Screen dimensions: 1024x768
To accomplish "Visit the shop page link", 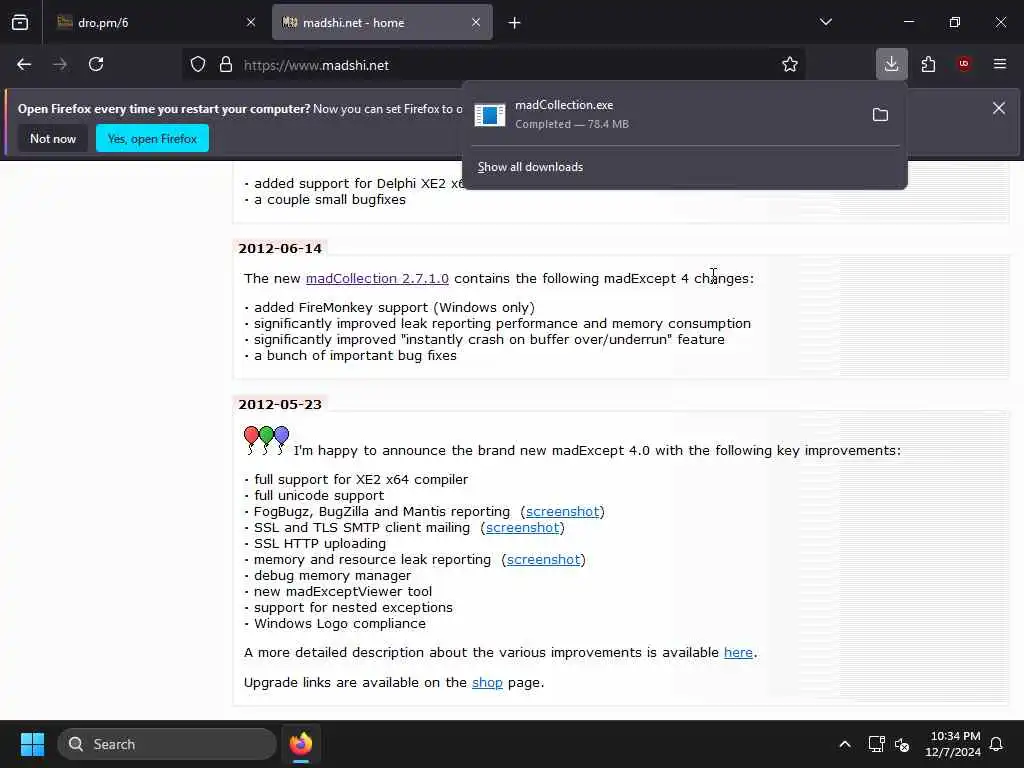I will (x=487, y=682).
